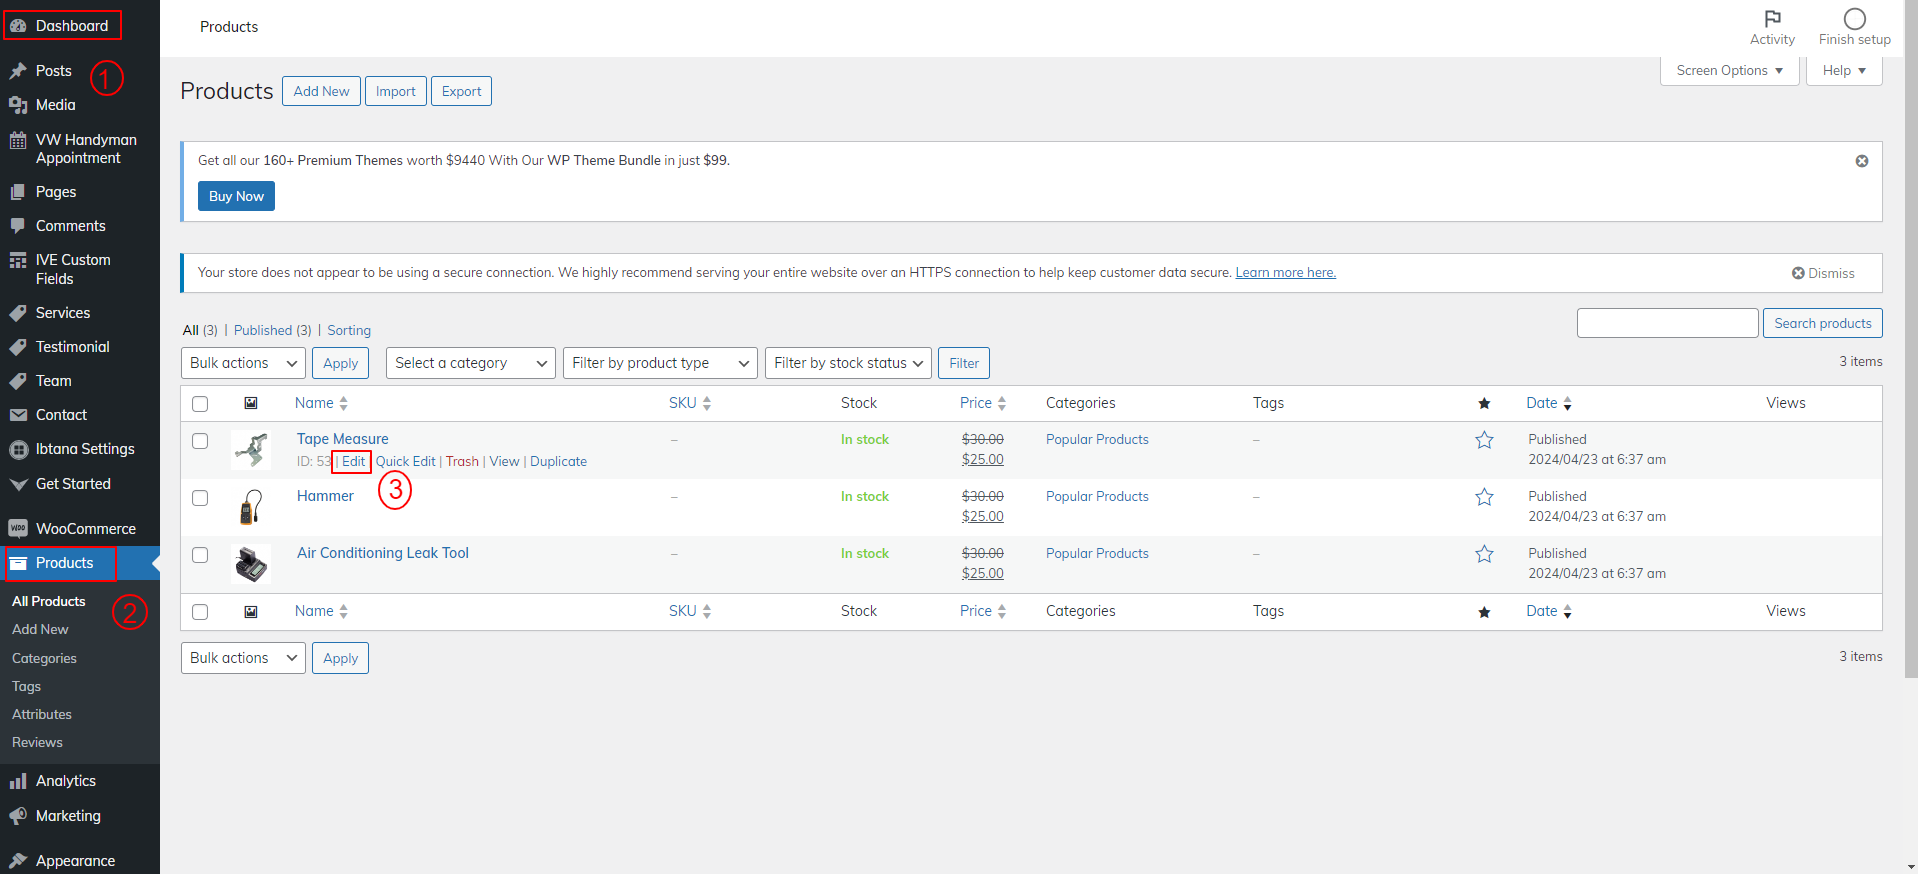Click the Add New product button

click(x=321, y=91)
